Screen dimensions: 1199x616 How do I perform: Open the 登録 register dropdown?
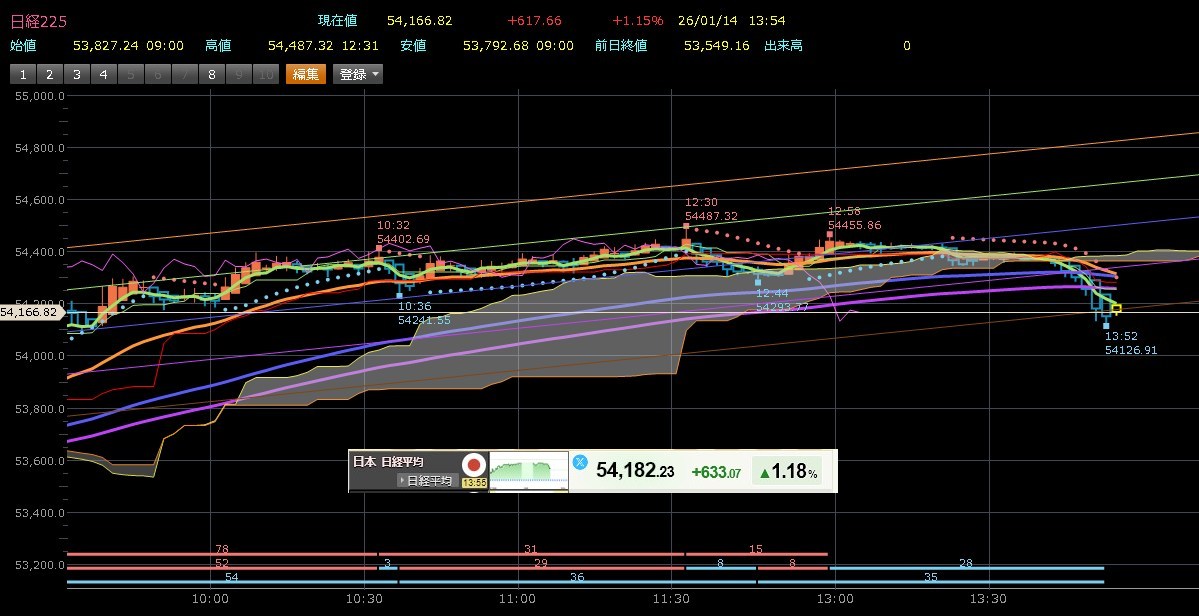(x=359, y=74)
